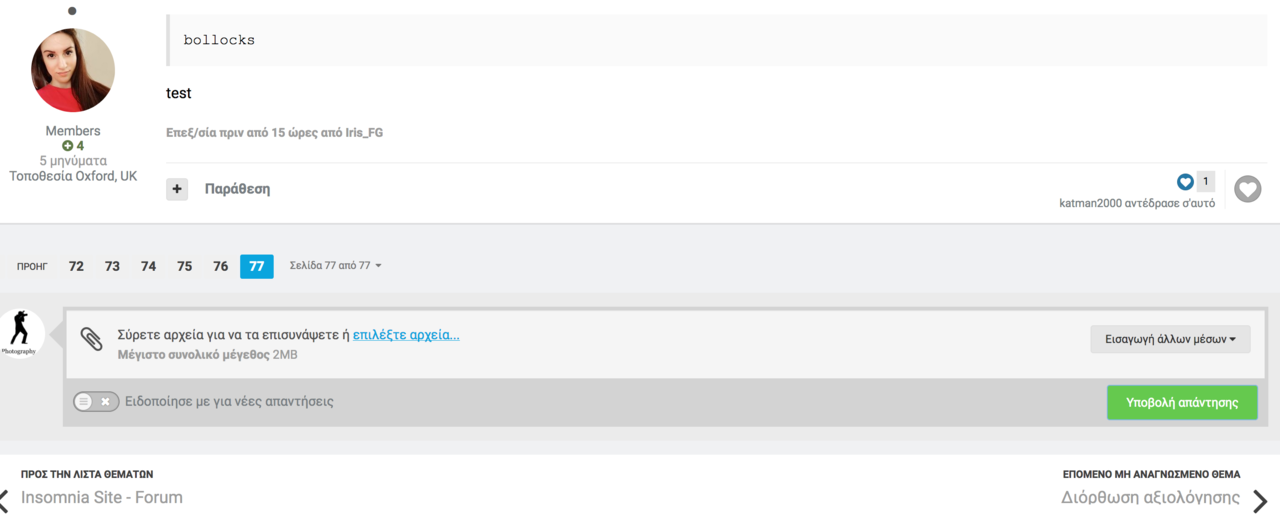This screenshot has height=524, width=1280.
Task: Click the paperclip attachment icon
Action: 91,339
